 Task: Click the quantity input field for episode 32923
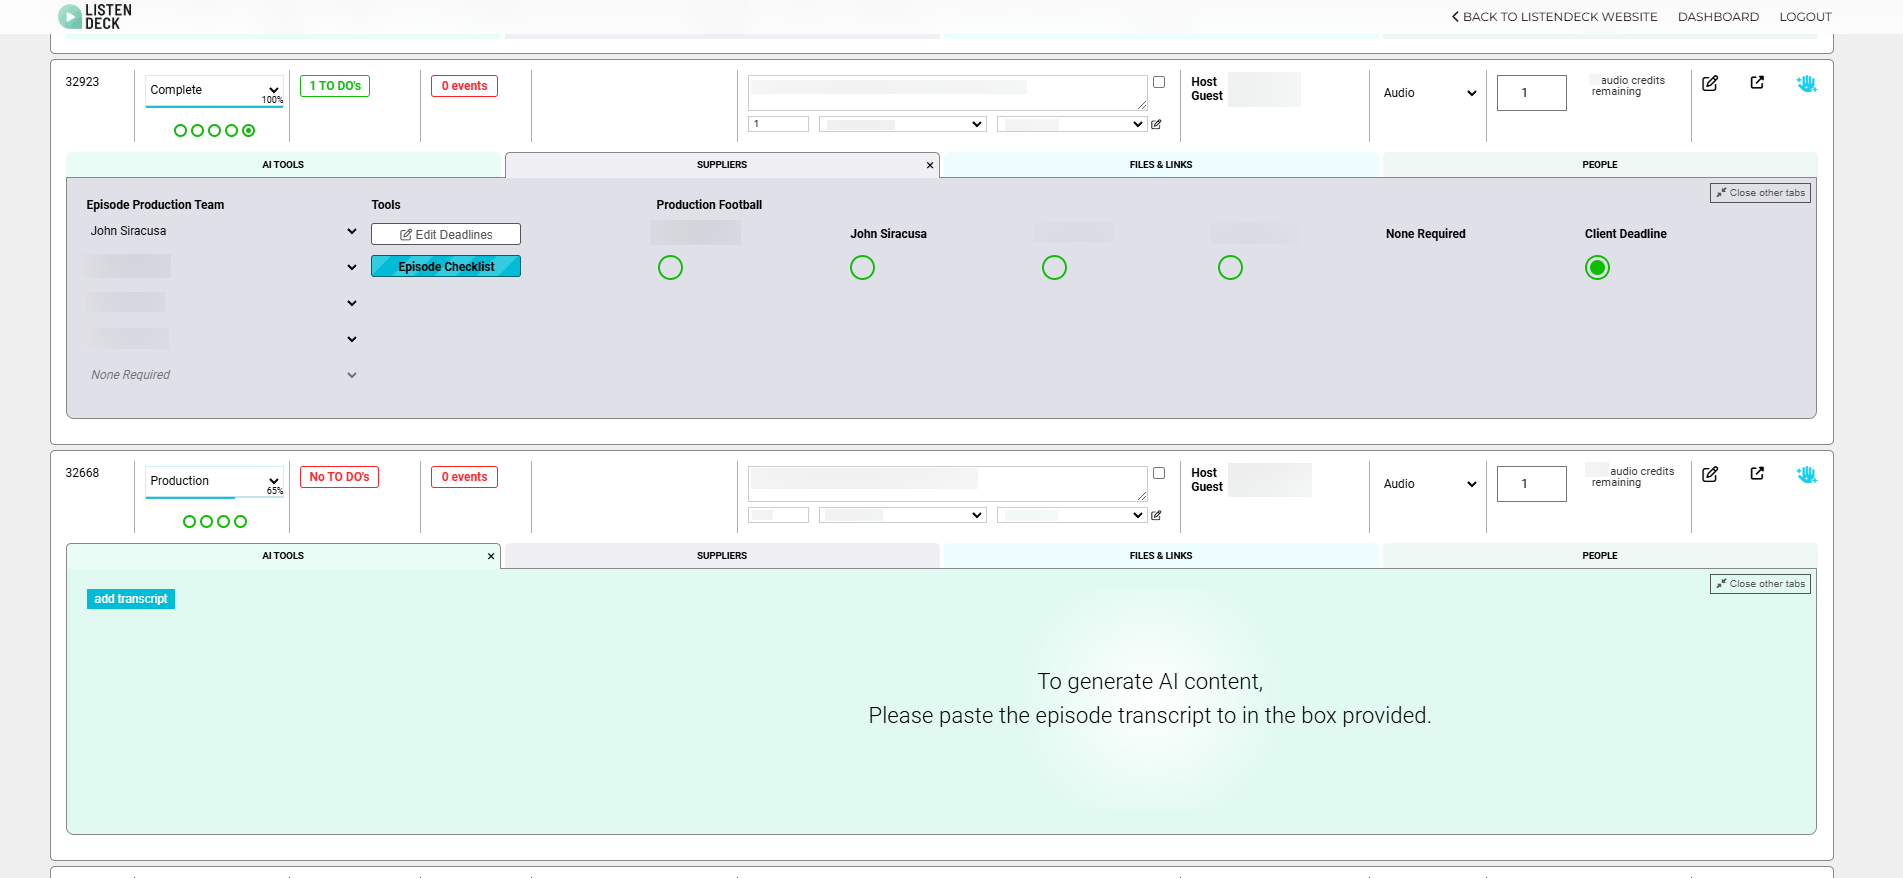coord(1531,93)
